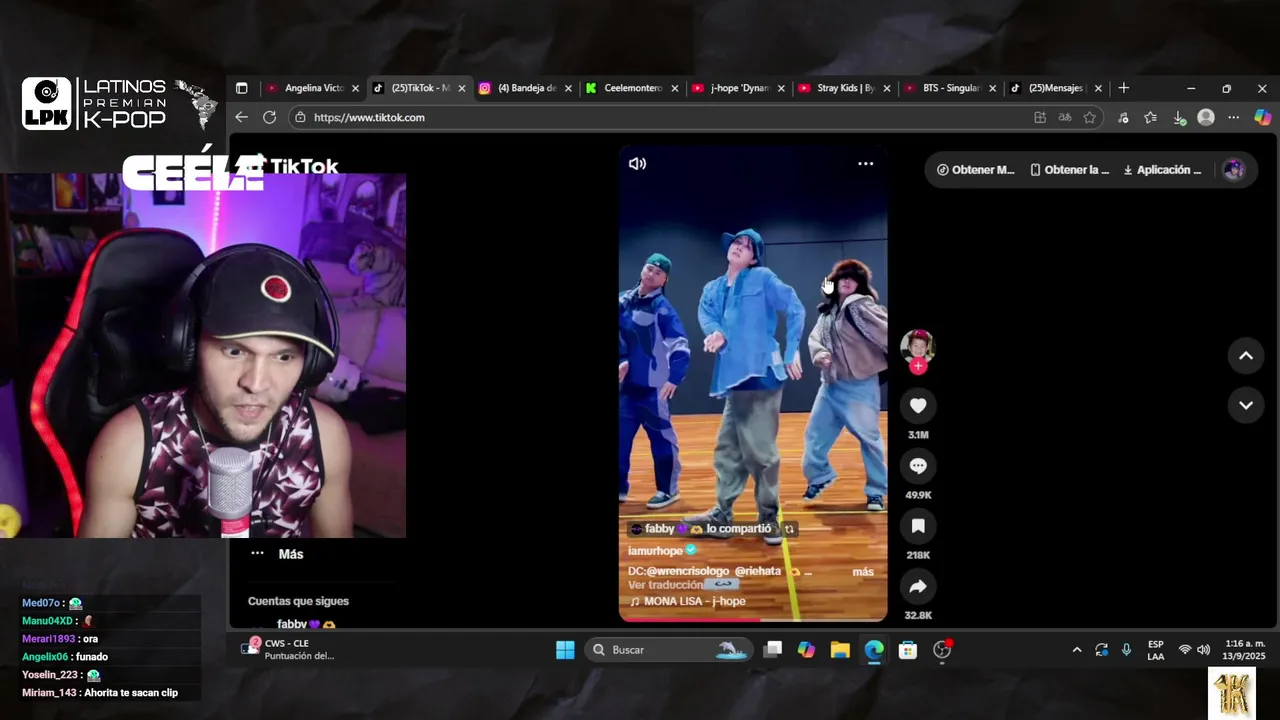Open the CWS - CLE taskbar widget
1280x720 pixels.
point(290,650)
